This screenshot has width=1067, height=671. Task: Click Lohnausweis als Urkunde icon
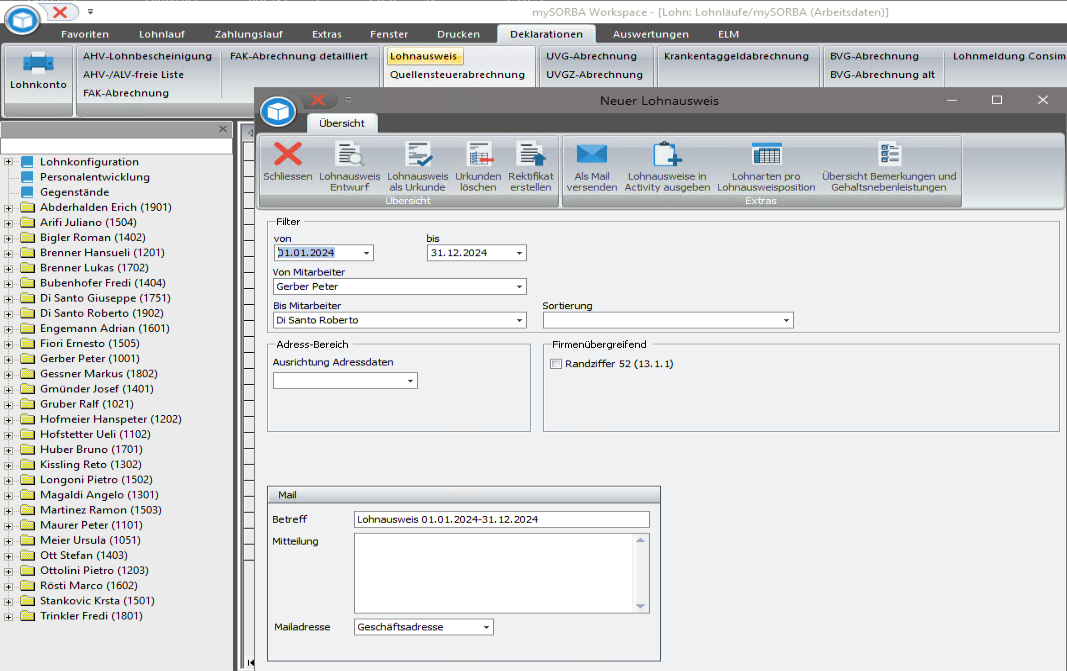pos(418,154)
